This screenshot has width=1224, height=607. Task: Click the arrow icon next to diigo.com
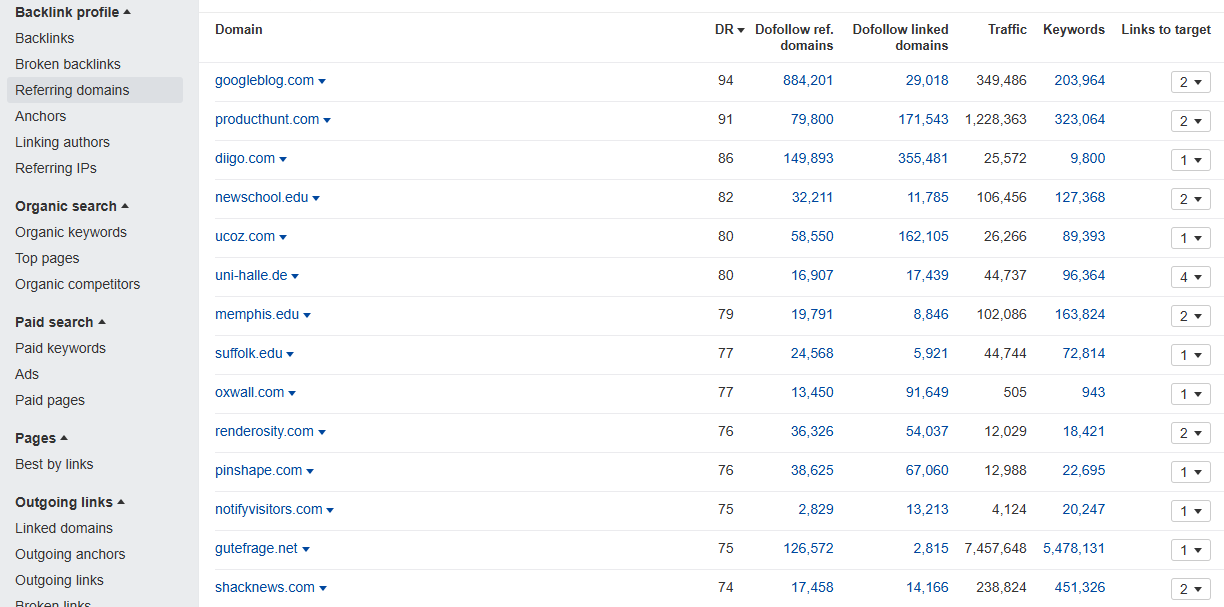pos(283,159)
